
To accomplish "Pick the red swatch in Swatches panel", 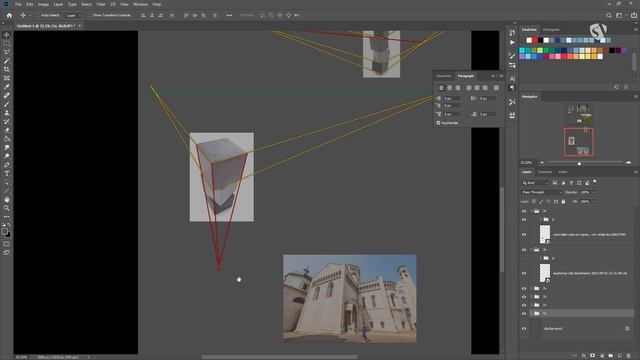I will click(535, 40).
